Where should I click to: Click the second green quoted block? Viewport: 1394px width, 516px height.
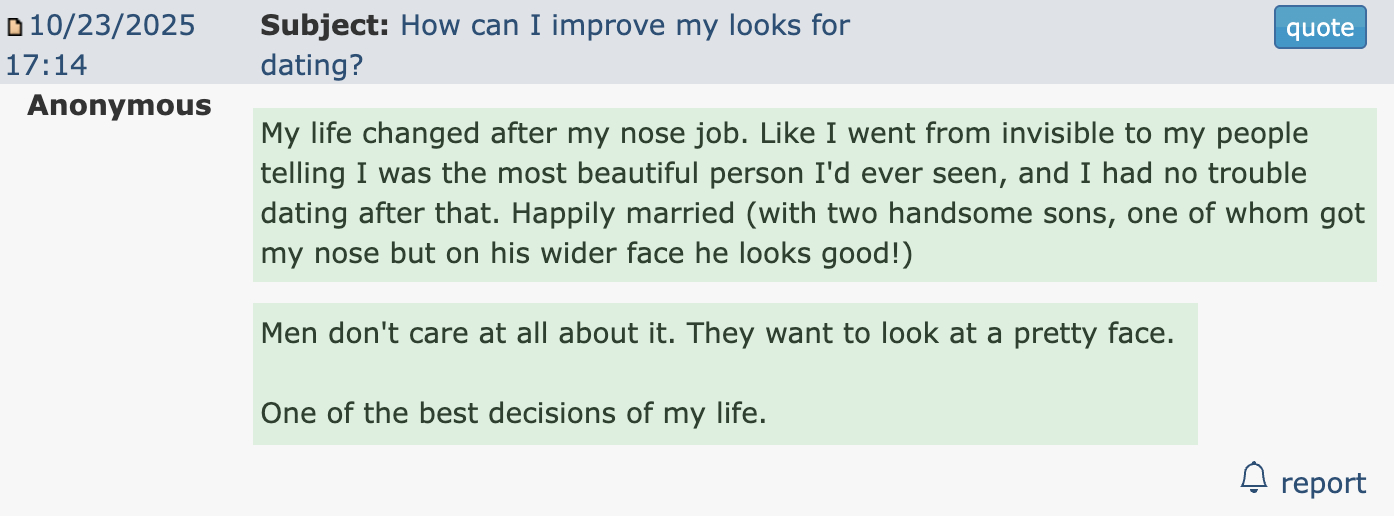pos(724,373)
